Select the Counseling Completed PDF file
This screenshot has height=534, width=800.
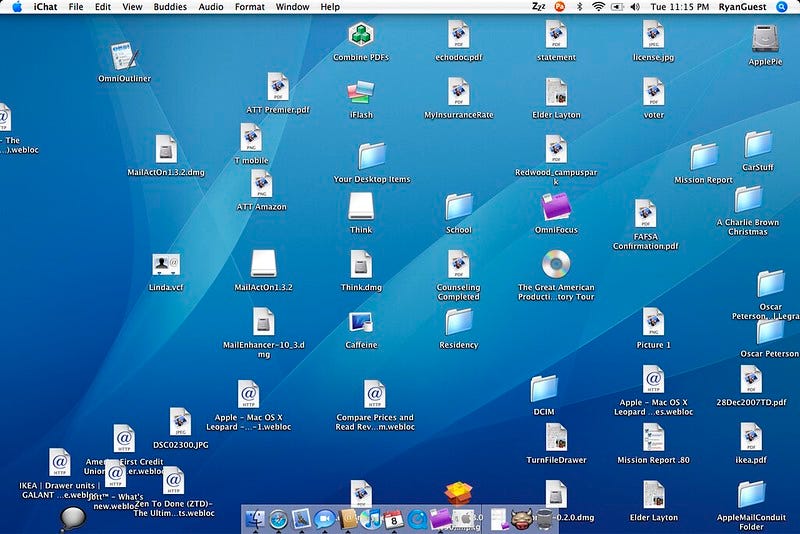tap(459, 264)
